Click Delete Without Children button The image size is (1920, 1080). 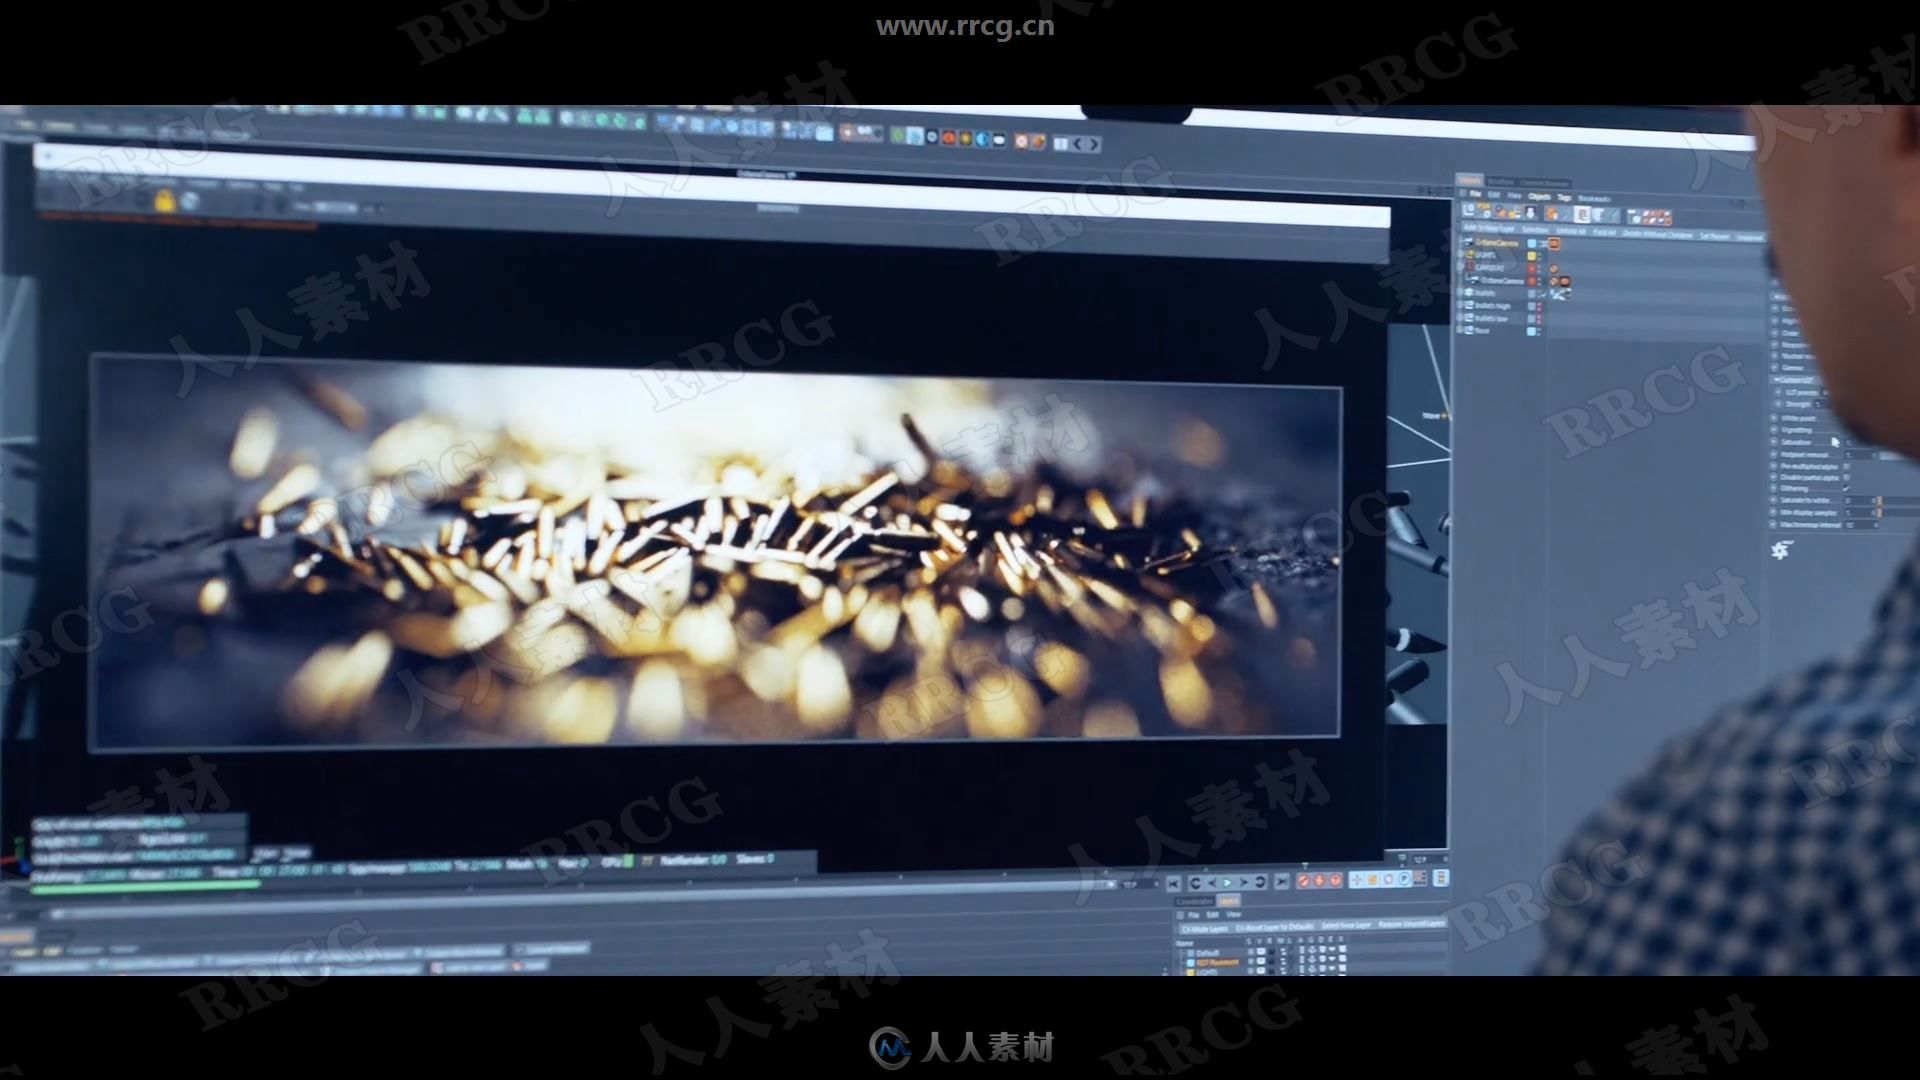click(x=1657, y=235)
